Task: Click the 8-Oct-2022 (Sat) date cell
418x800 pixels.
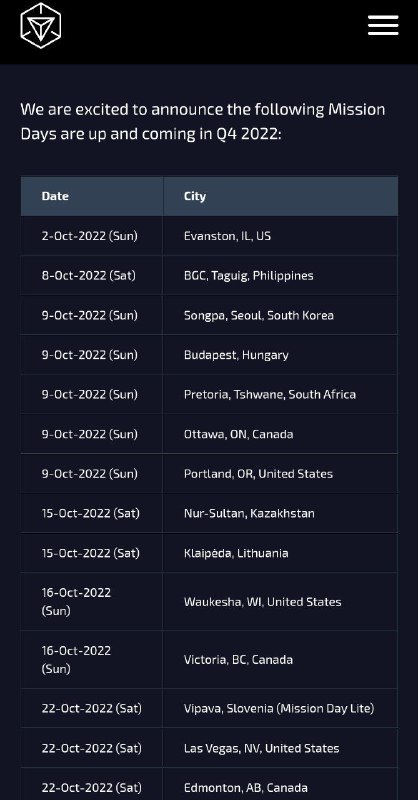Action: [88, 276]
